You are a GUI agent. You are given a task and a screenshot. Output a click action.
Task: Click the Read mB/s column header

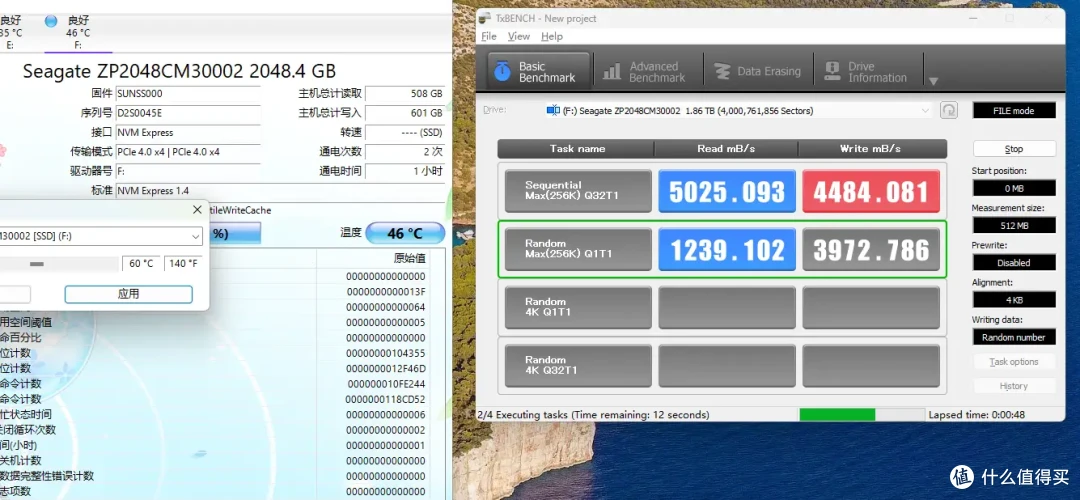pyautogui.click(x=726, y=149)
